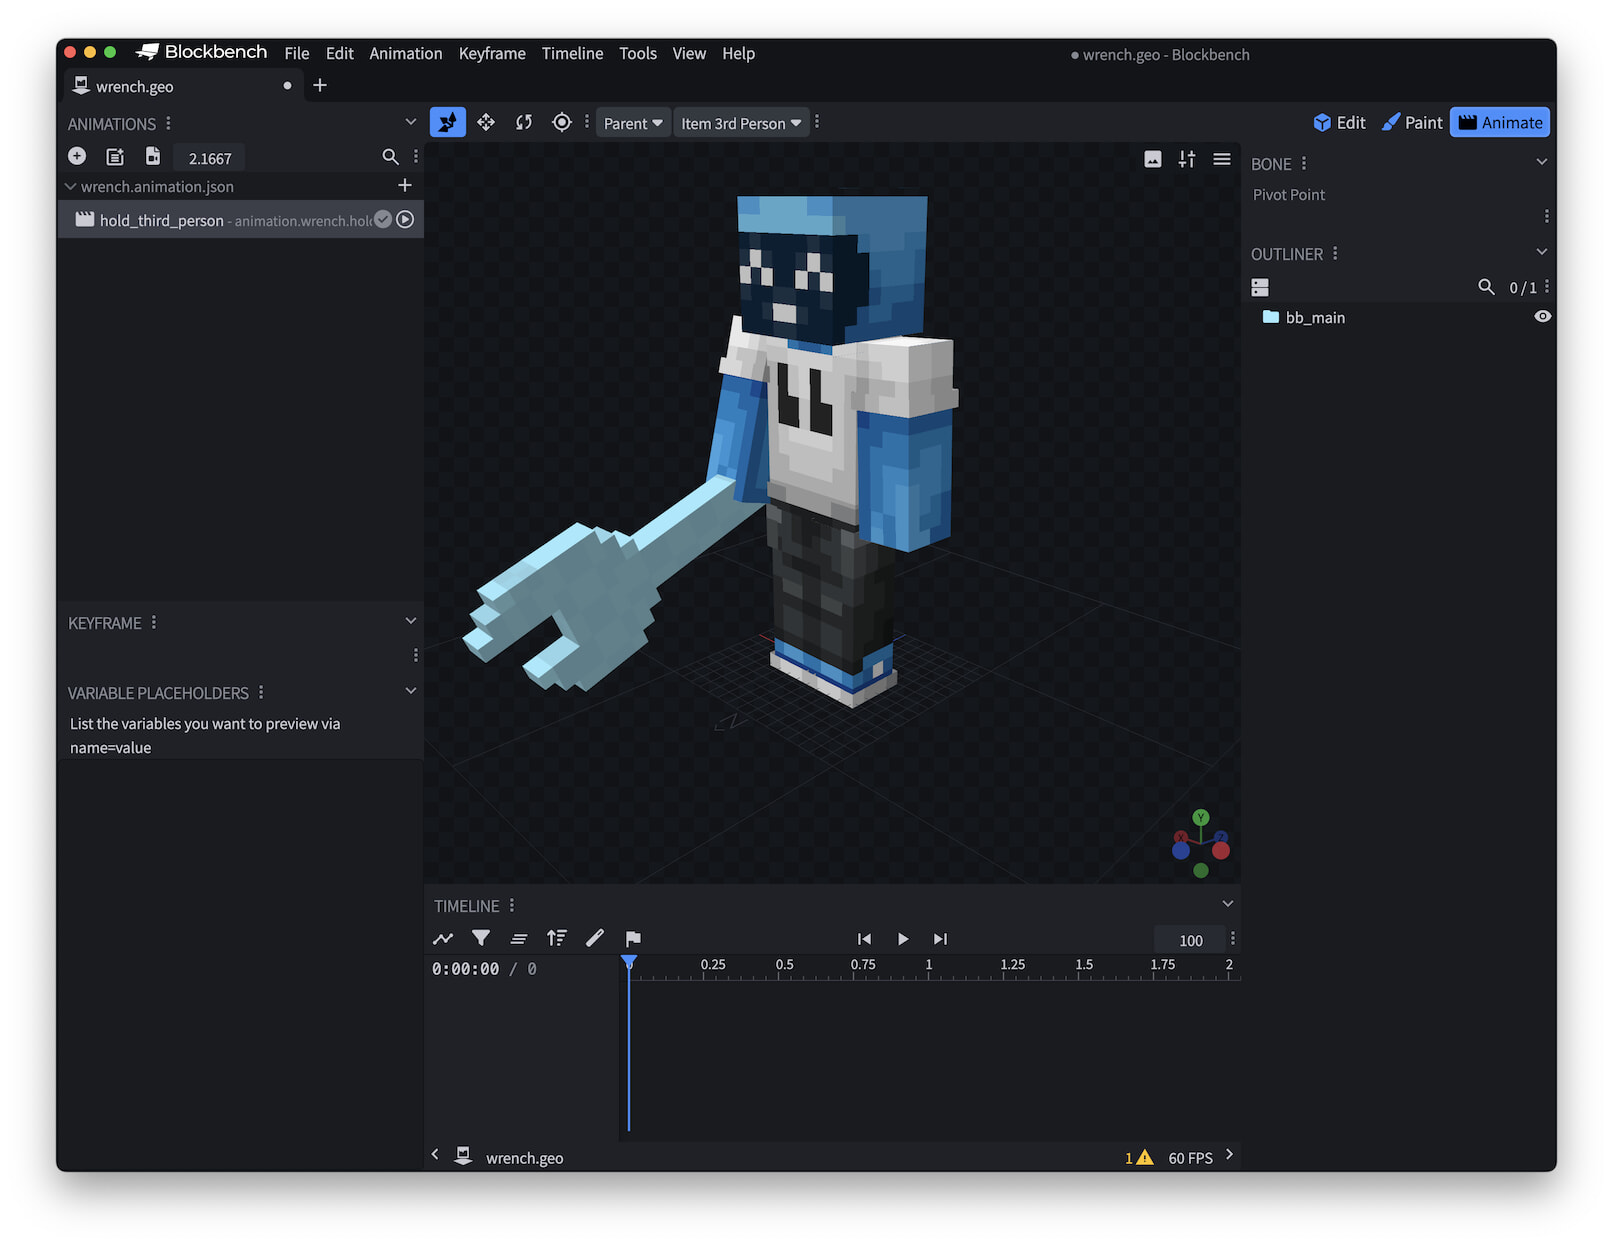1613x1246 pixels.
Task: Open the View menu
Action: pos(689,53)
